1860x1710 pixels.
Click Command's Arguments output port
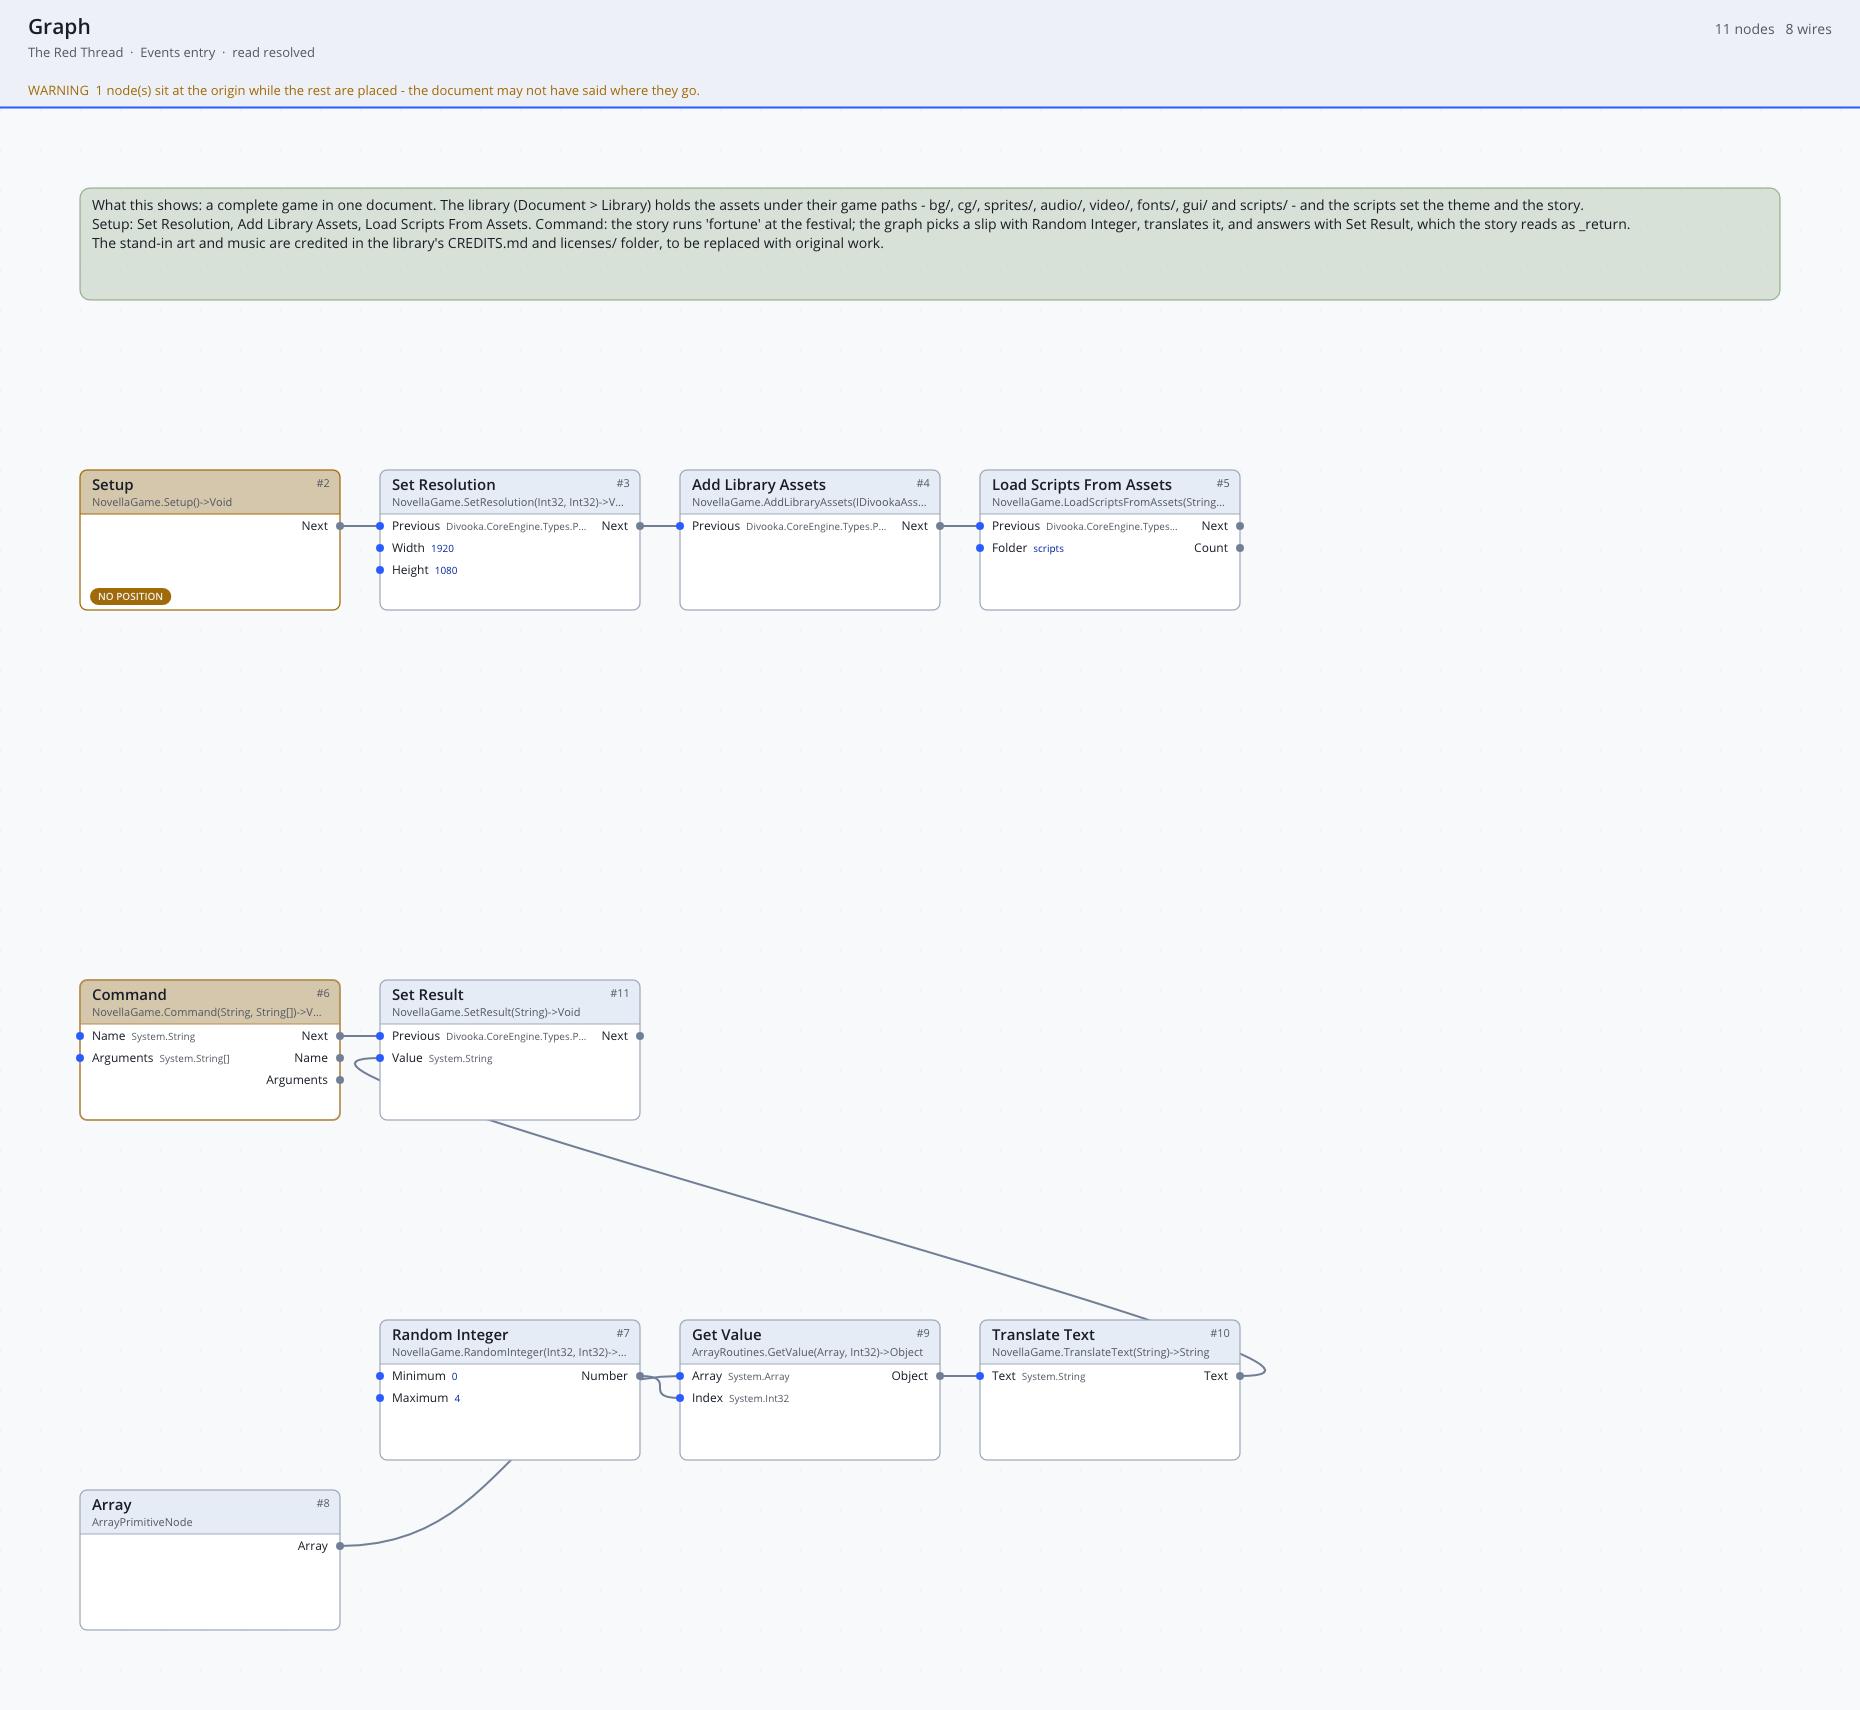pos(340,1080)
